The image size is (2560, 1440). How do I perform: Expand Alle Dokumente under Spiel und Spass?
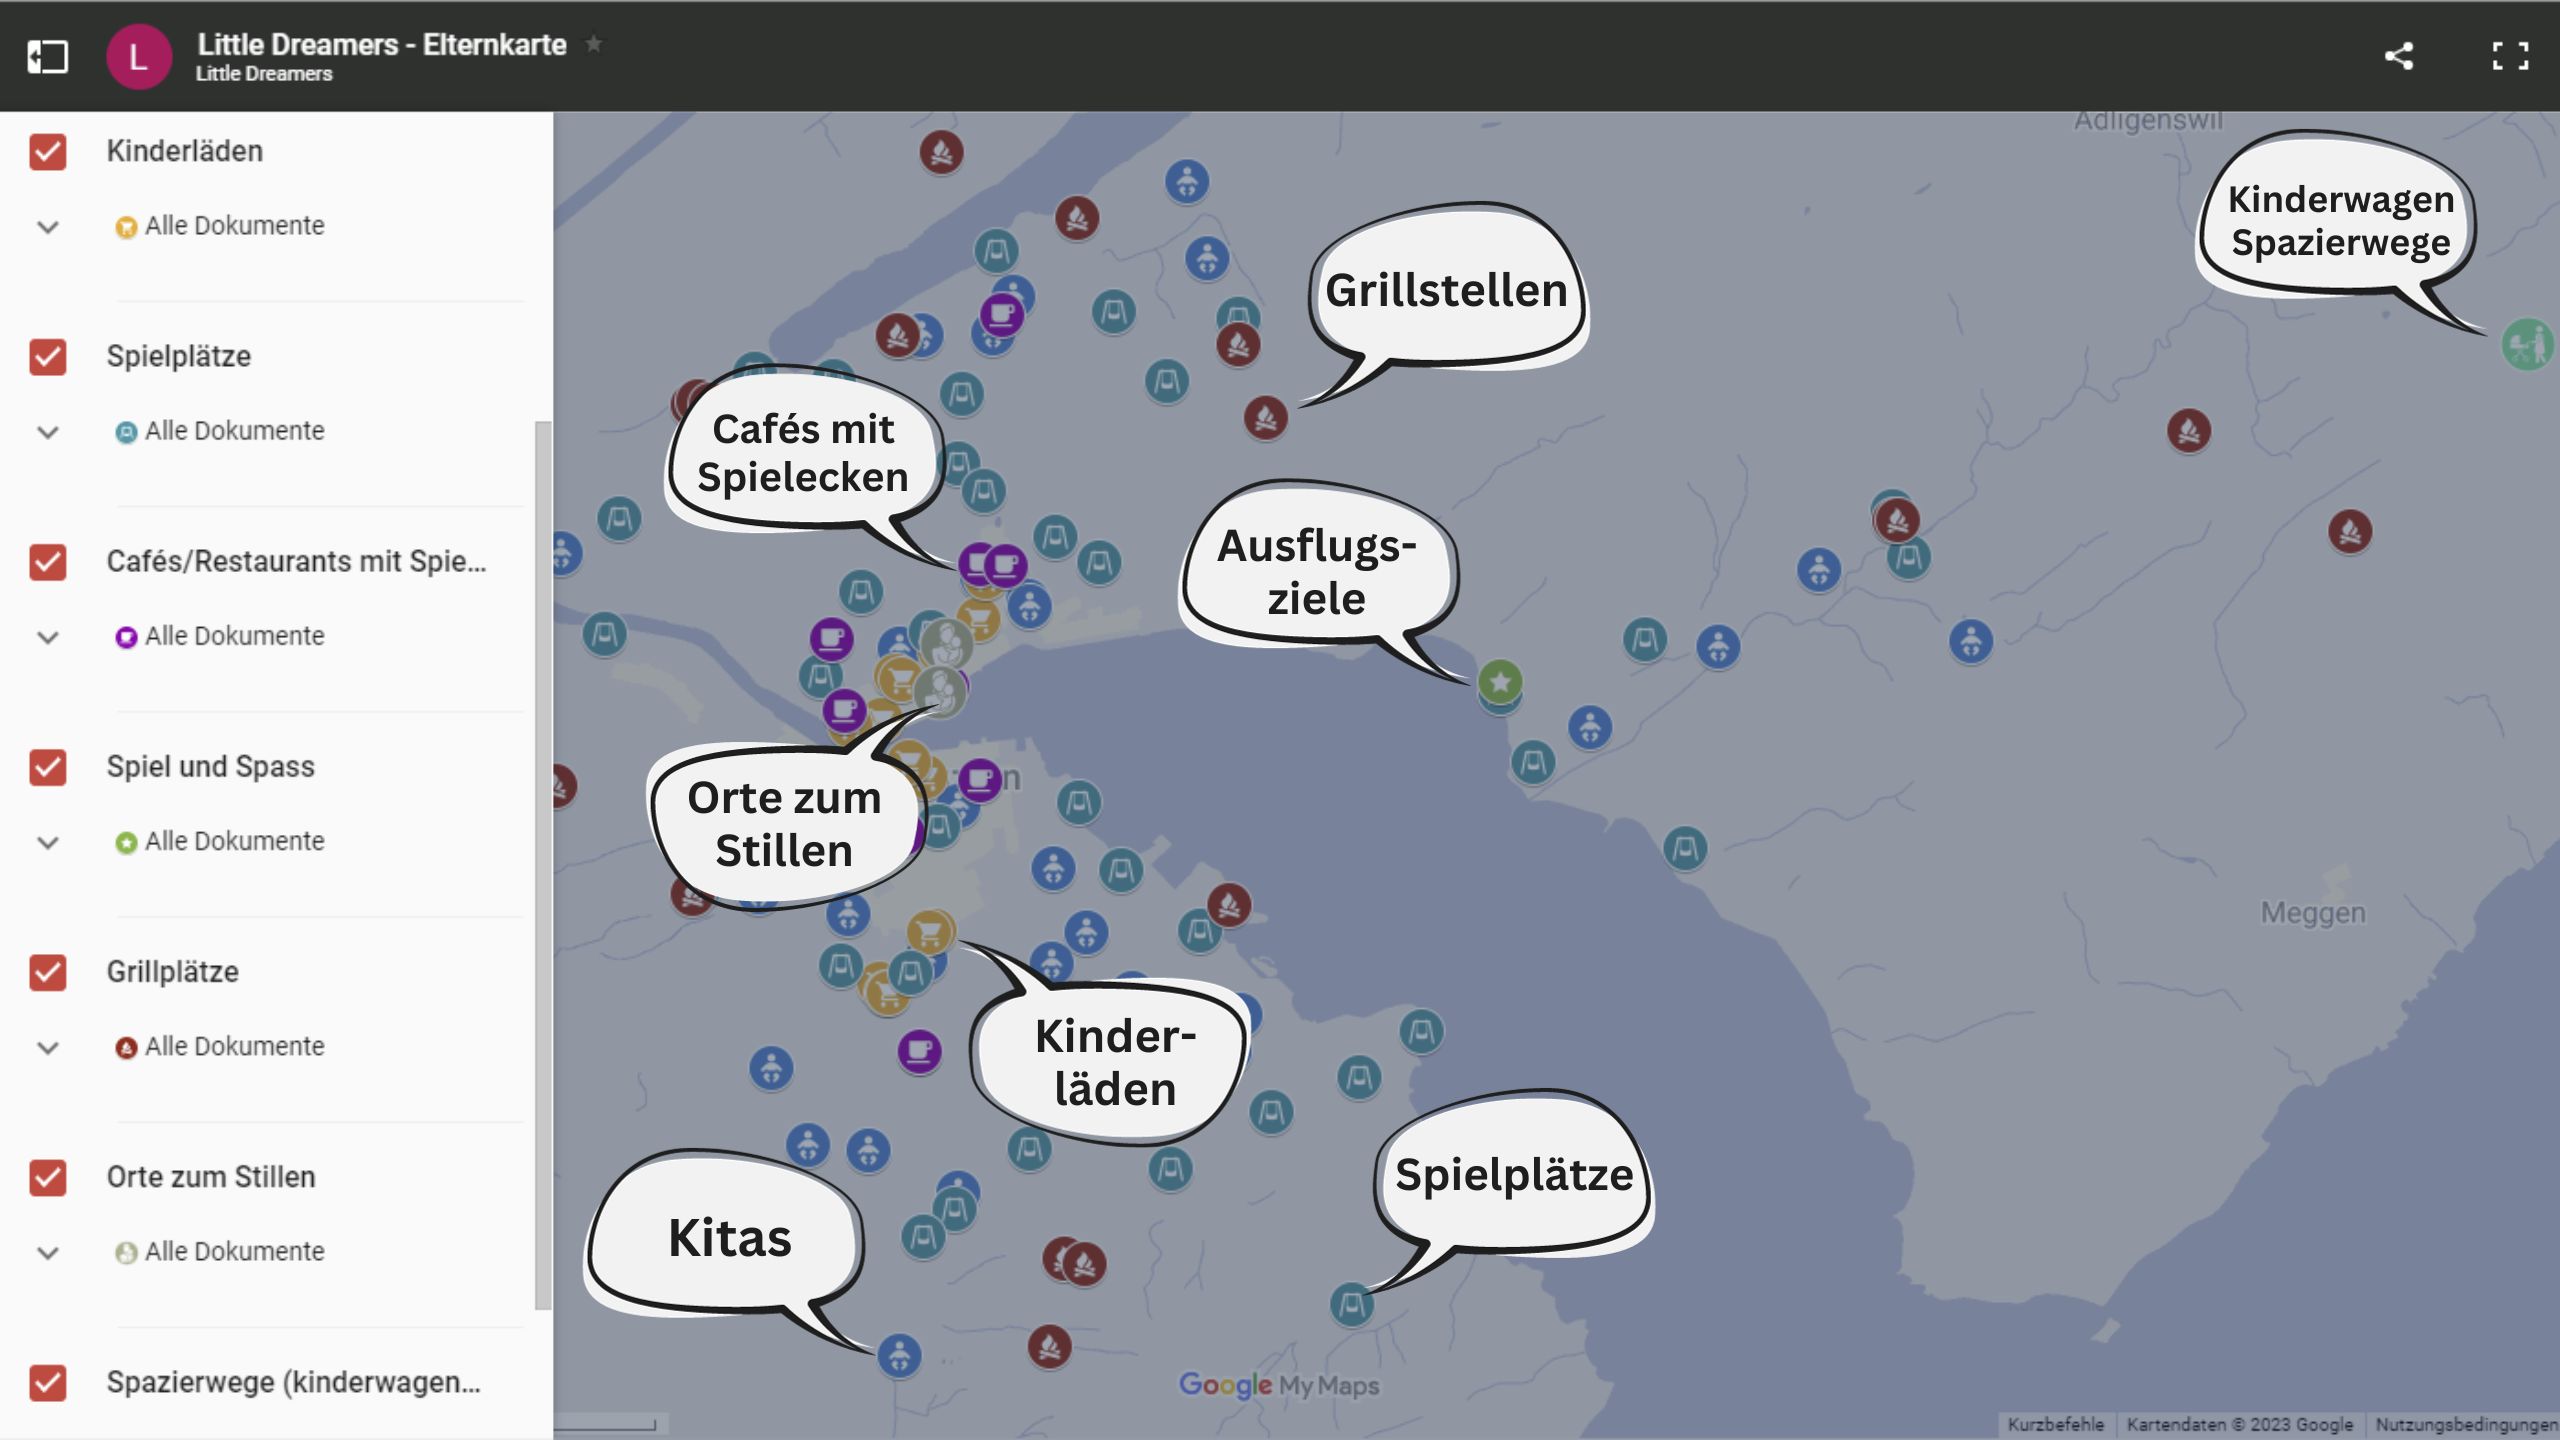pos(48,842)
